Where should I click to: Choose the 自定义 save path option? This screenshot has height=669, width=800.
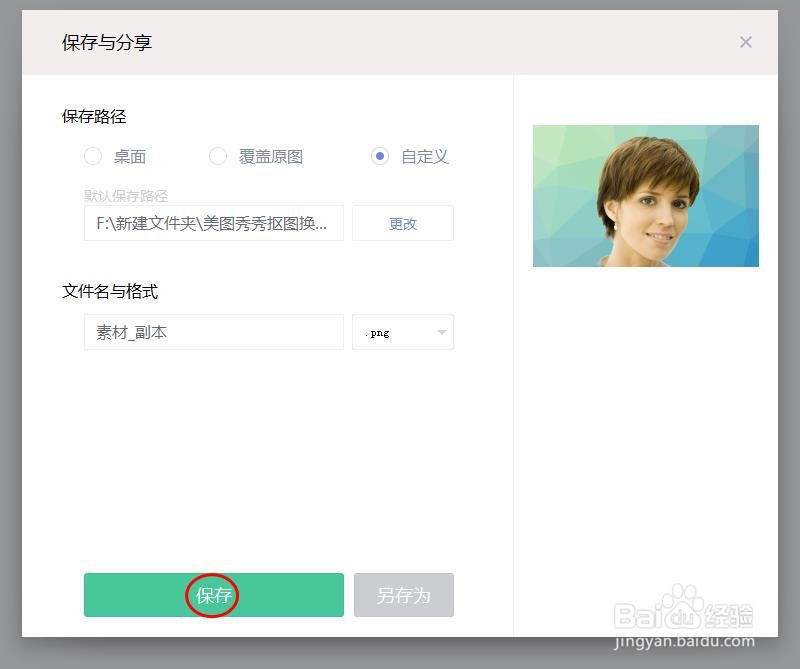click(x=380, y=156)
